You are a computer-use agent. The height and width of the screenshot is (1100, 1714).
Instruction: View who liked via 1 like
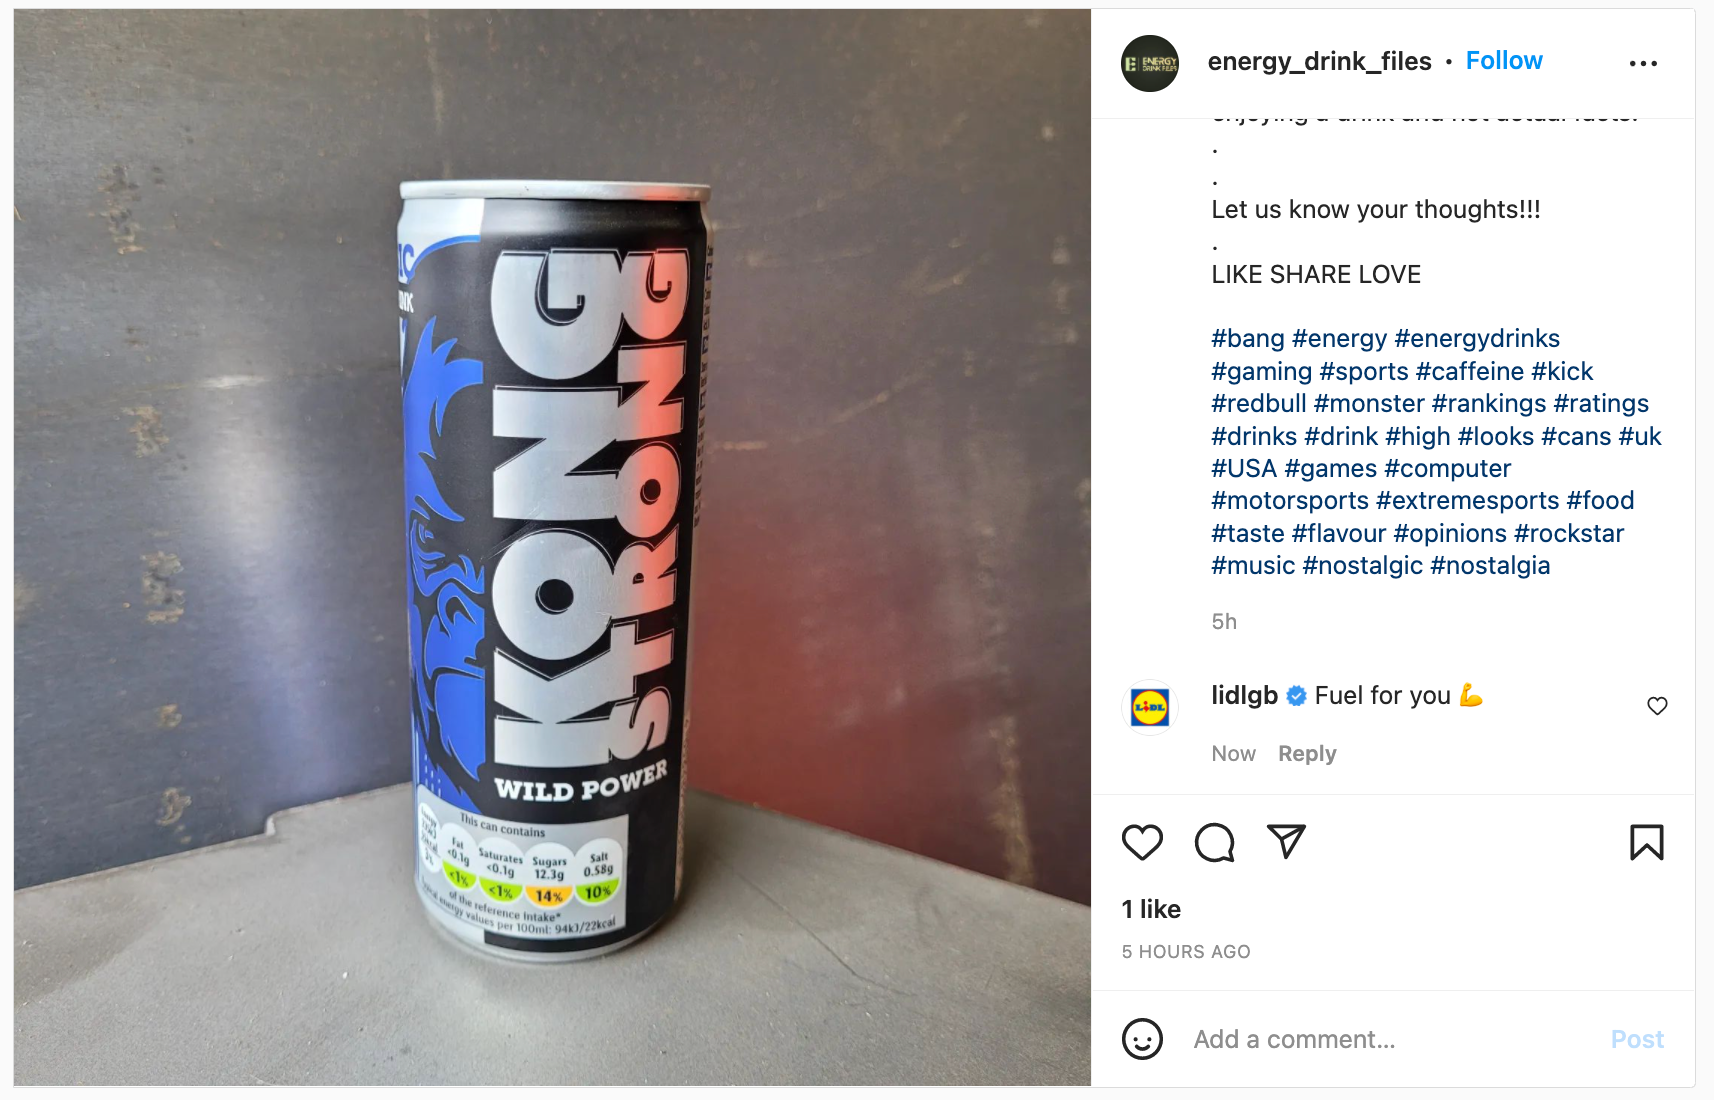(1151, 909)
